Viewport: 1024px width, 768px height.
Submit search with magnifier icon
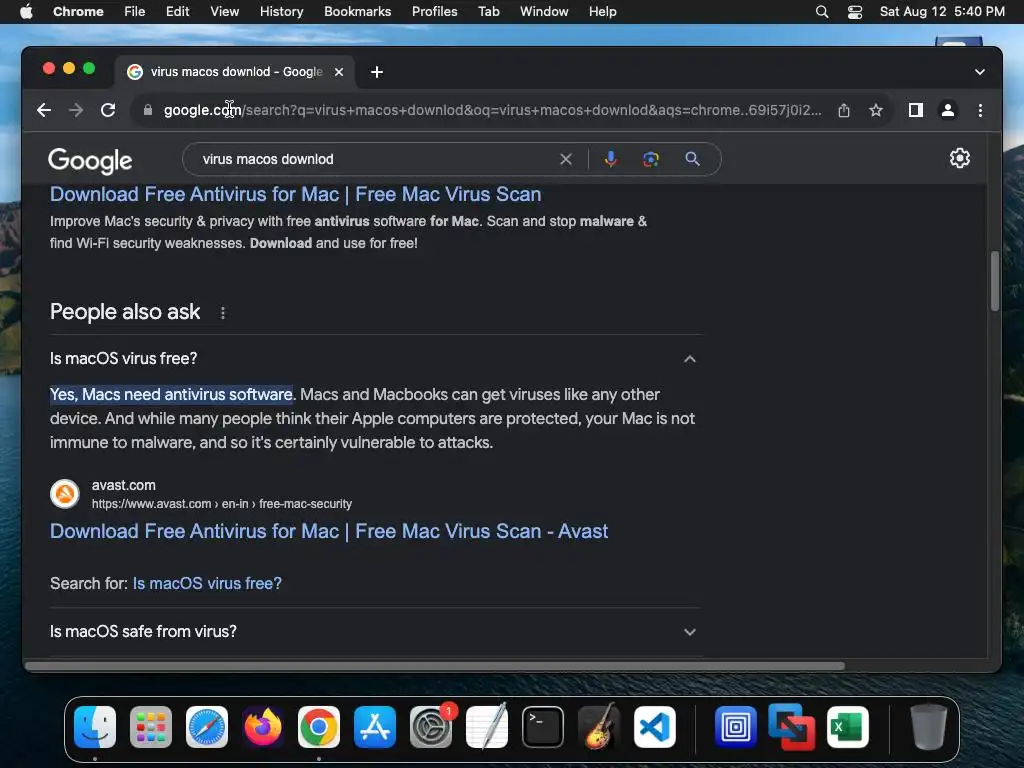click(692, 159)
